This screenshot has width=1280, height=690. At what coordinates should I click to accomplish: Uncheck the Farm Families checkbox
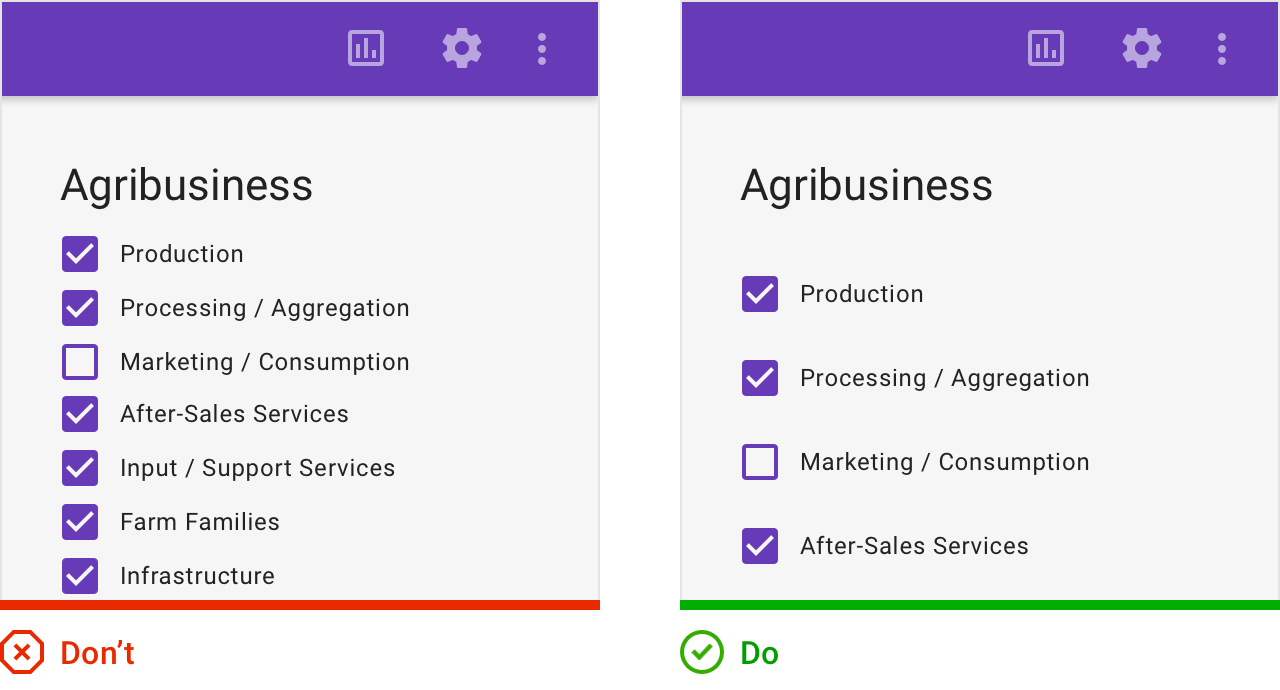tap(80, 522)
